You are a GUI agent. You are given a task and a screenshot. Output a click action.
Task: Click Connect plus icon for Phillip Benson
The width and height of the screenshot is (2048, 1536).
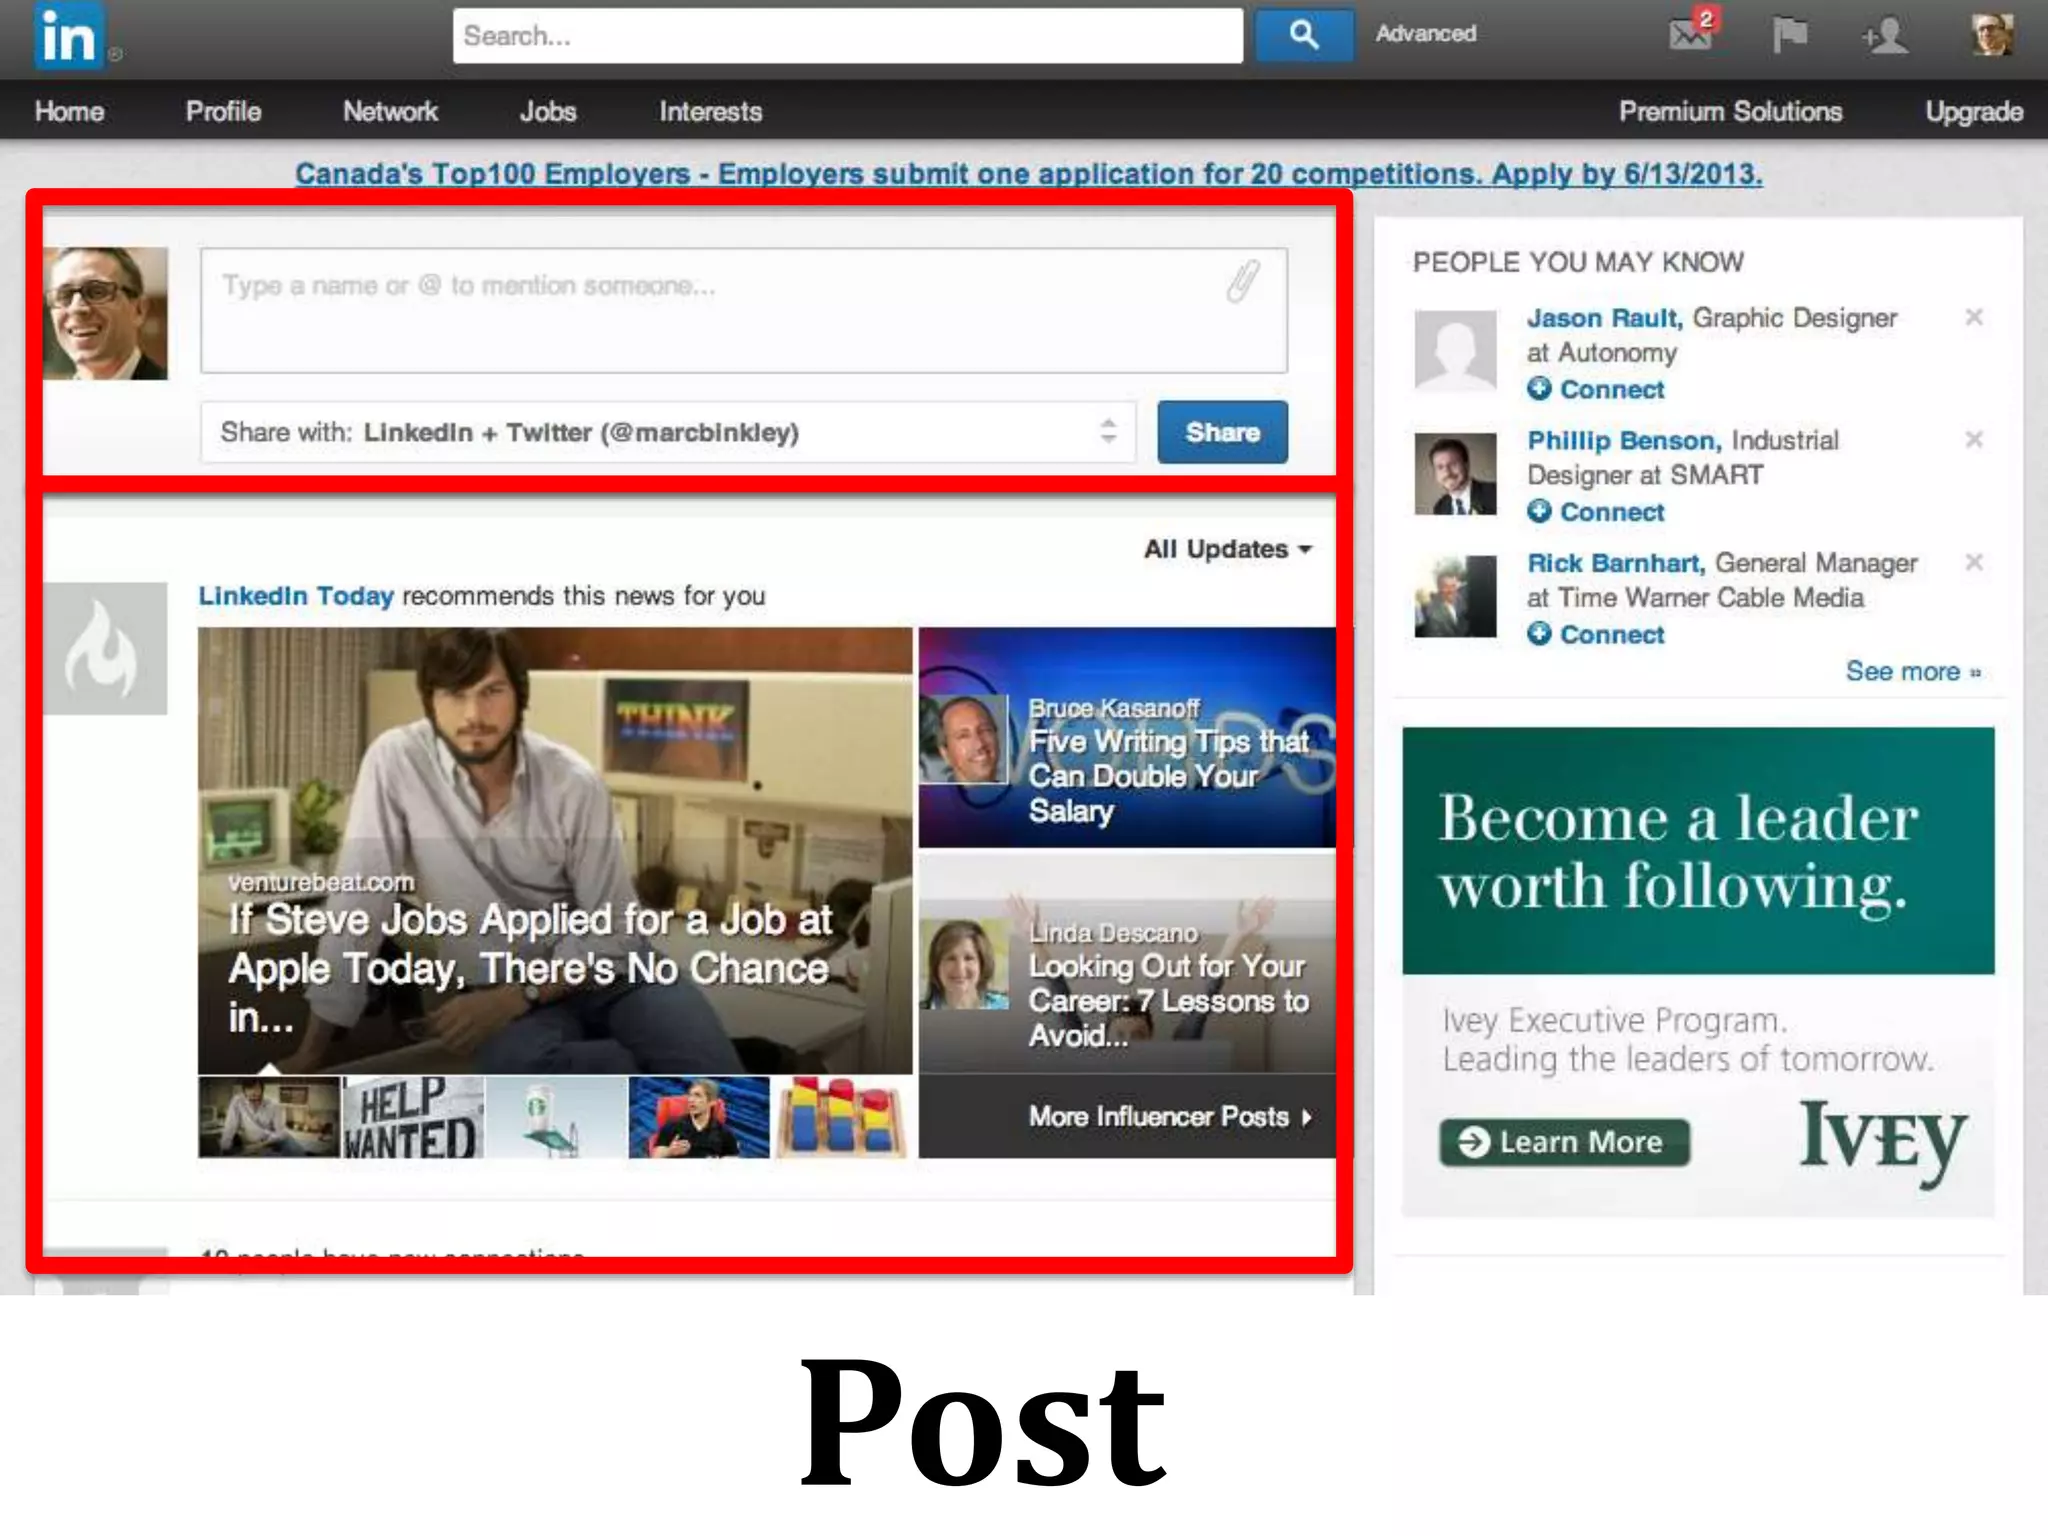coord(1539,511)
